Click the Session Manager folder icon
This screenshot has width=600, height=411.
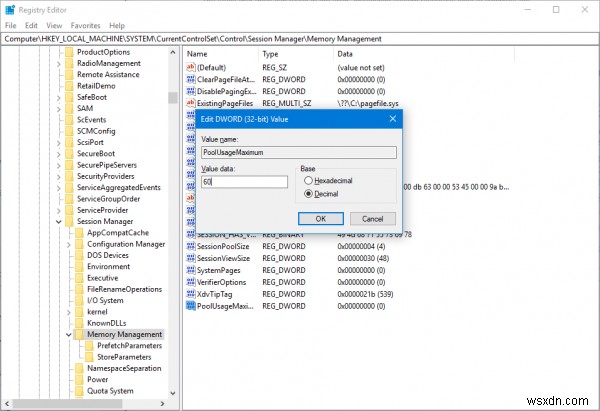(x=69, y=221)
